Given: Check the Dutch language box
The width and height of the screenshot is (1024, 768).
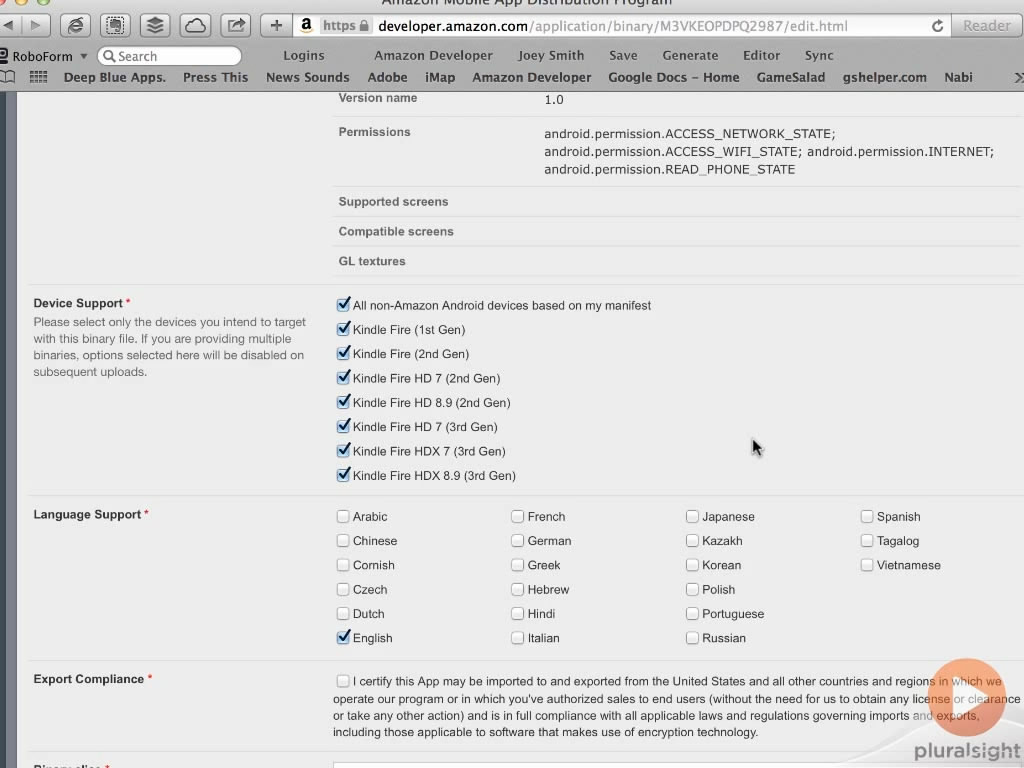Looking at the screenshot, I should [343, 614].
